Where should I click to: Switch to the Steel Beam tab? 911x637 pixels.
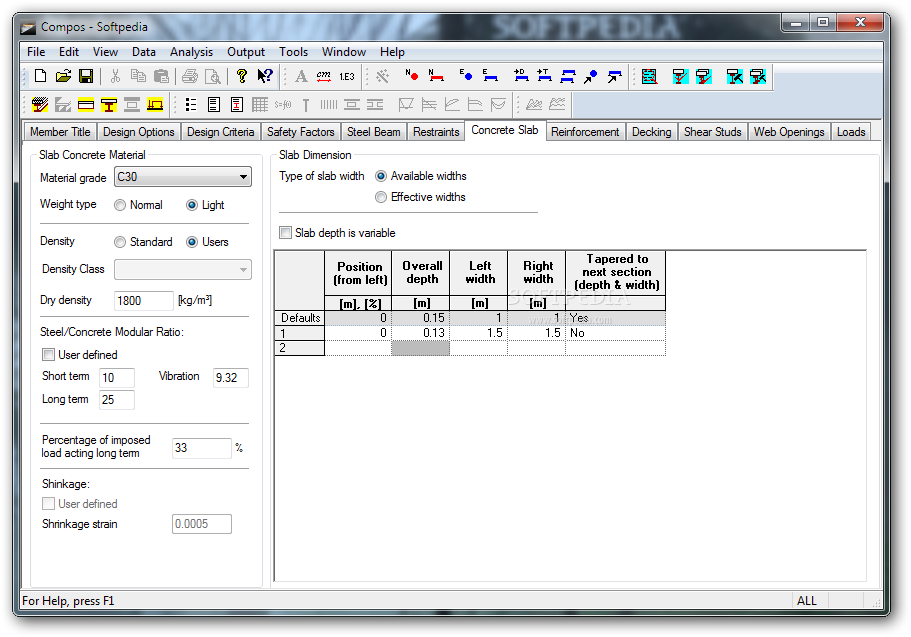click(x=374, y=132)
